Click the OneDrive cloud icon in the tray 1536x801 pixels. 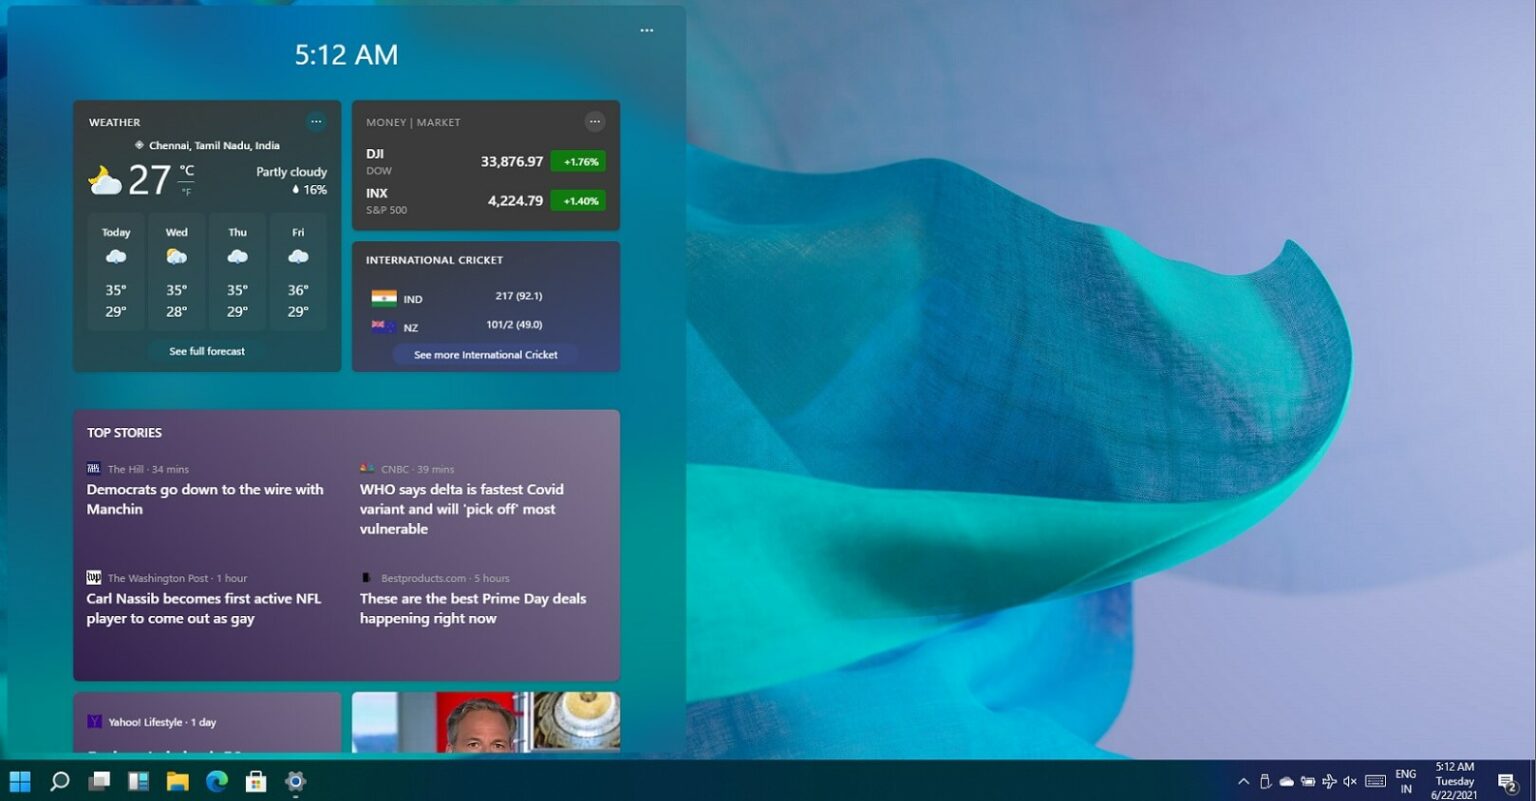coord(1287,781)
